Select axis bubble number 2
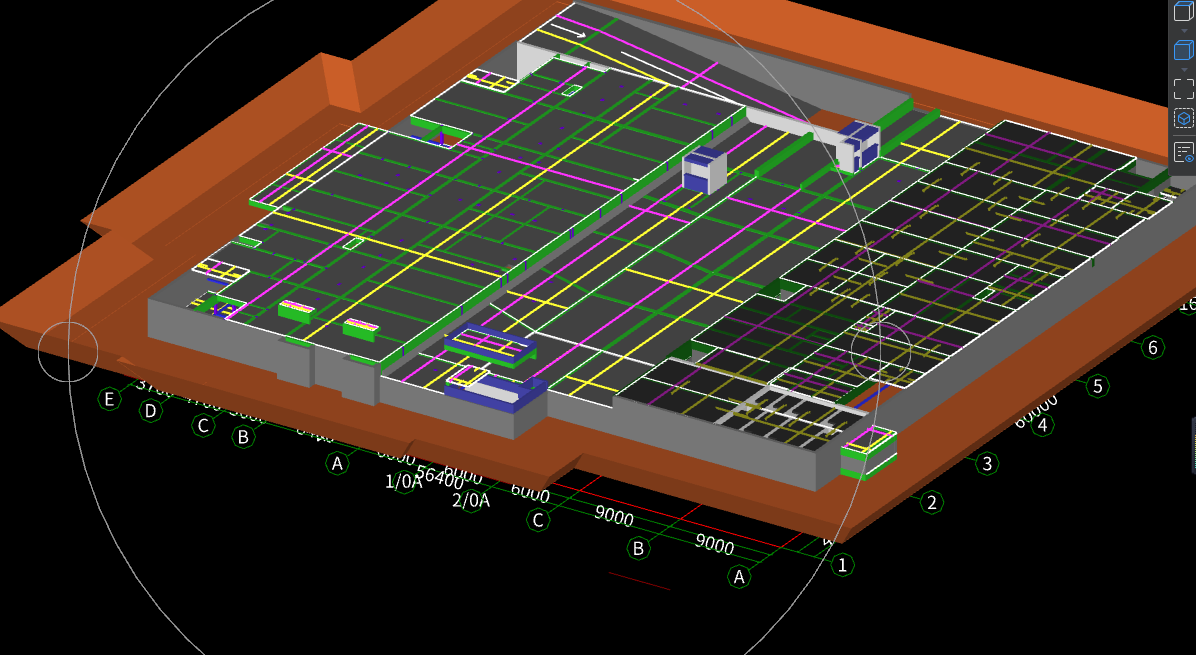The height and width of the screenshot is (655, 1196). pos(931,502)
